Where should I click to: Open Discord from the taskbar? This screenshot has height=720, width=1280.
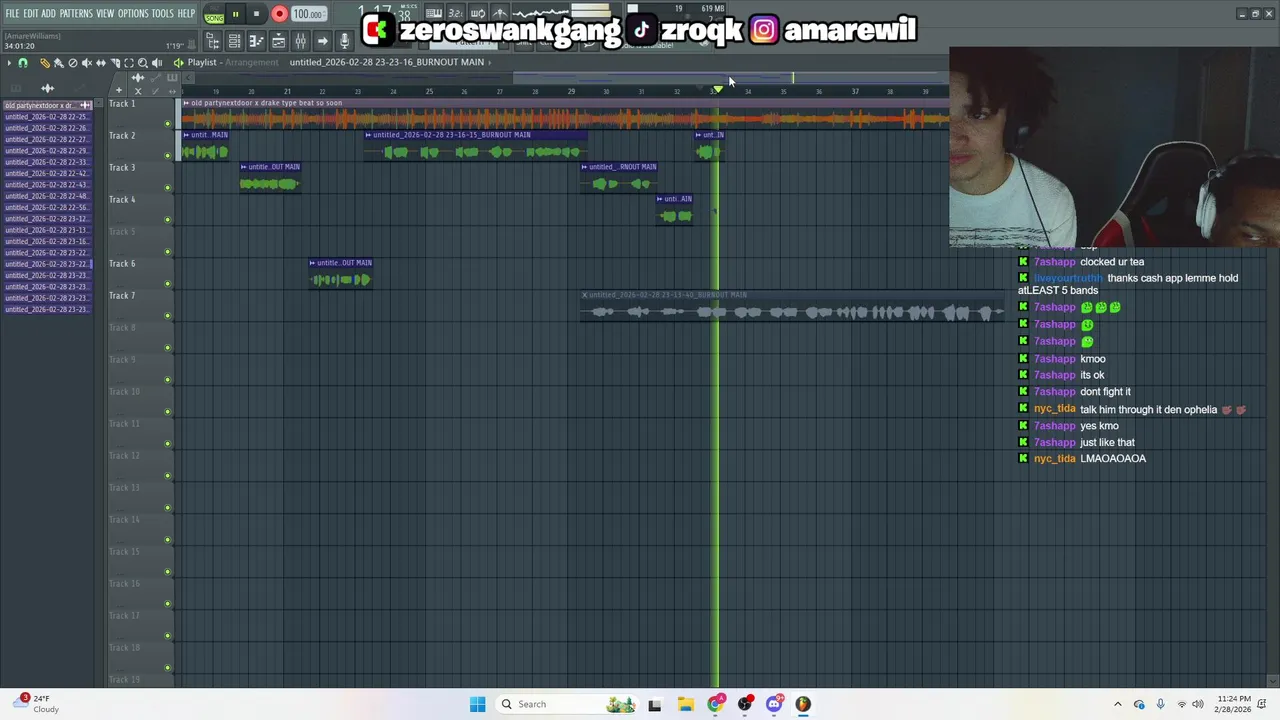[774, 704]
